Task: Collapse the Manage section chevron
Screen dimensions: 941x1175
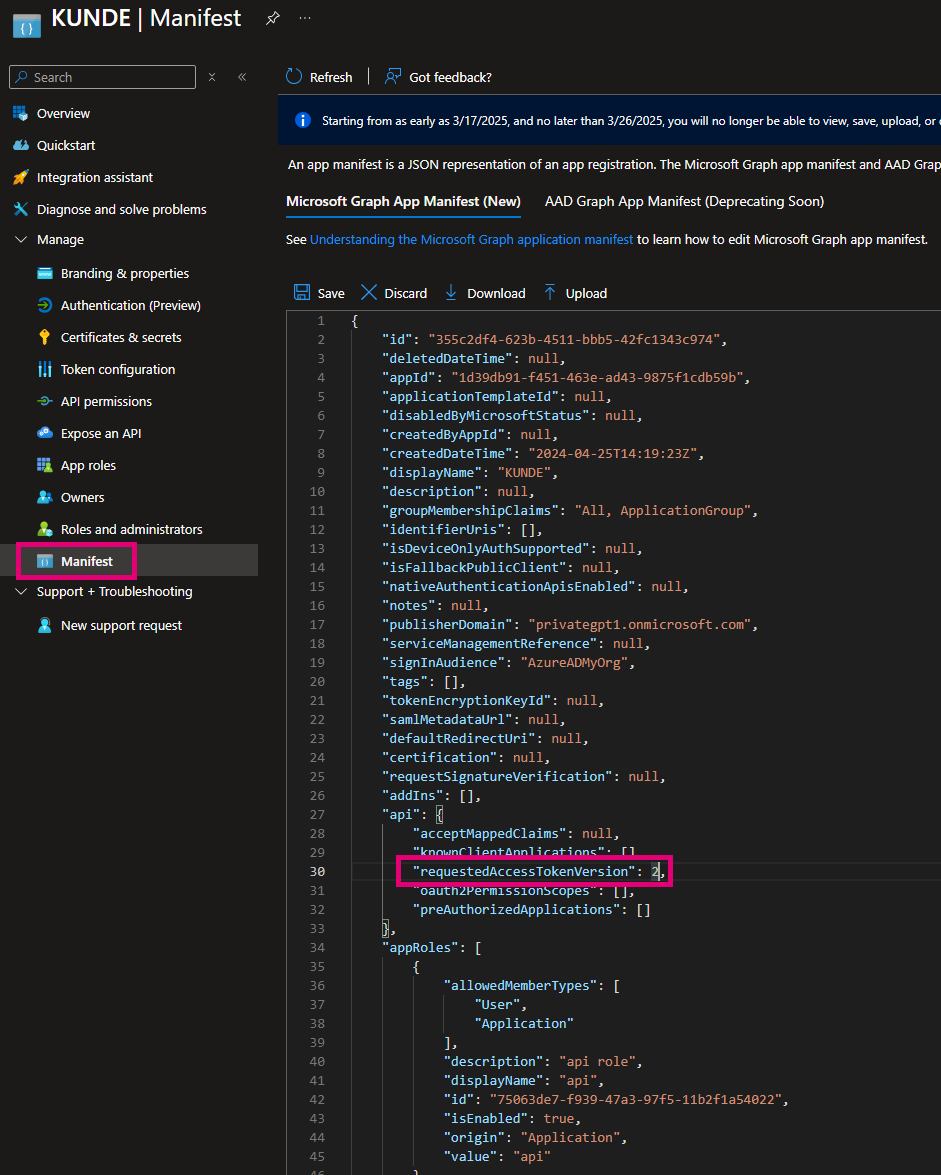Action: pos(21,240)
